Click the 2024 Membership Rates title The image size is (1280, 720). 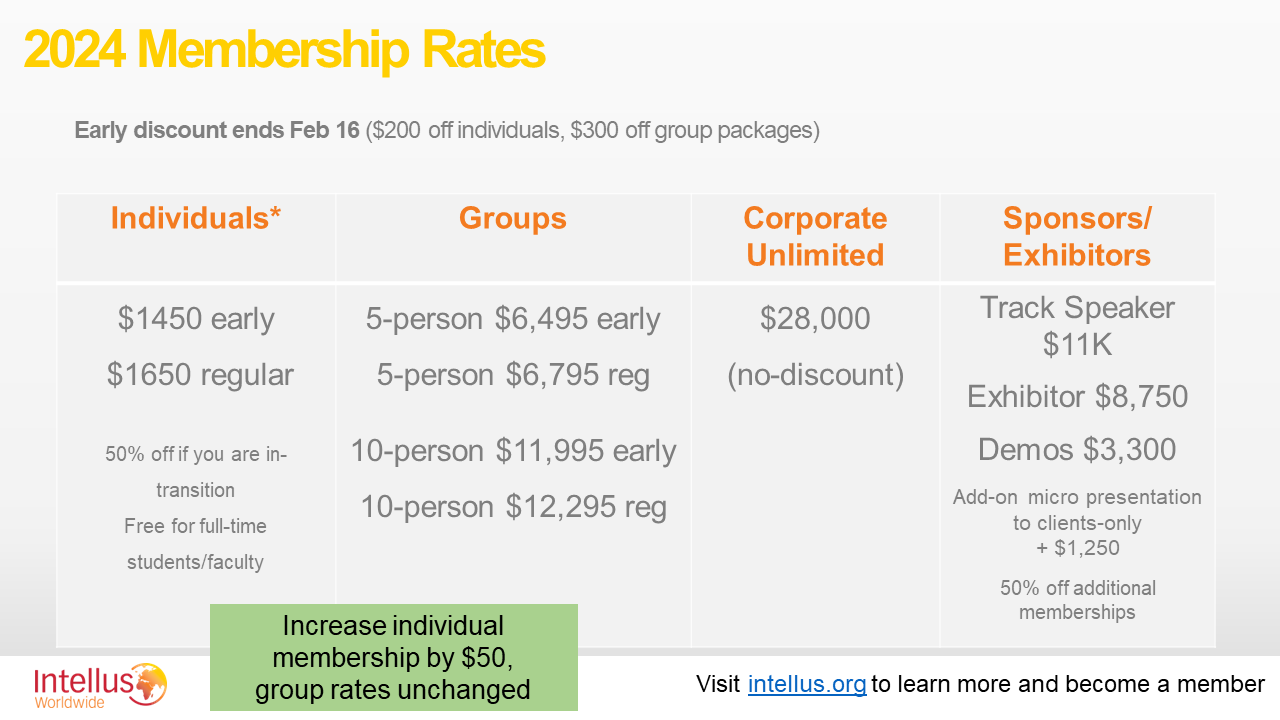coord(285,50)
